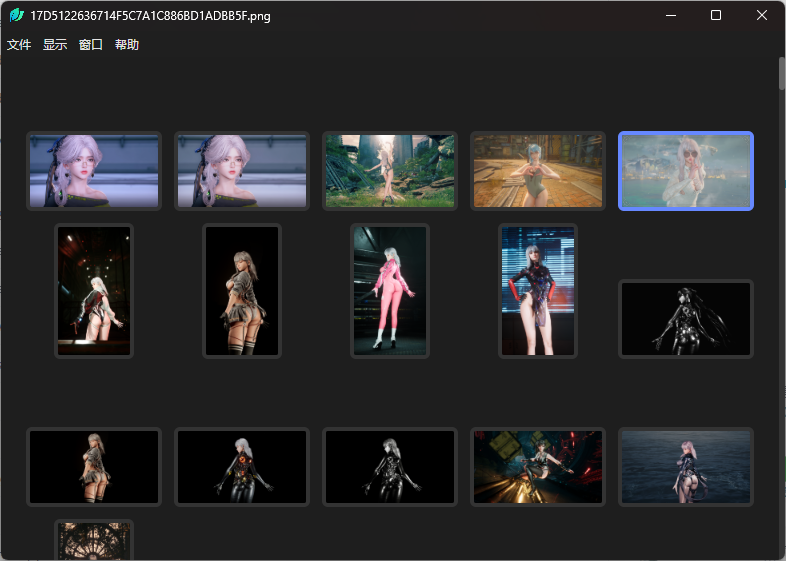Open the red and gold sci-fi corridor thumbnail

point(538,467)
